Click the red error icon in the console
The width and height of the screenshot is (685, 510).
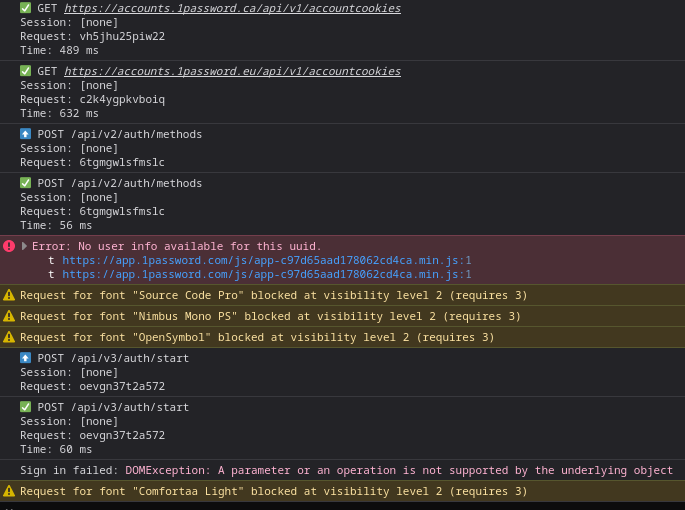(9, 246)
